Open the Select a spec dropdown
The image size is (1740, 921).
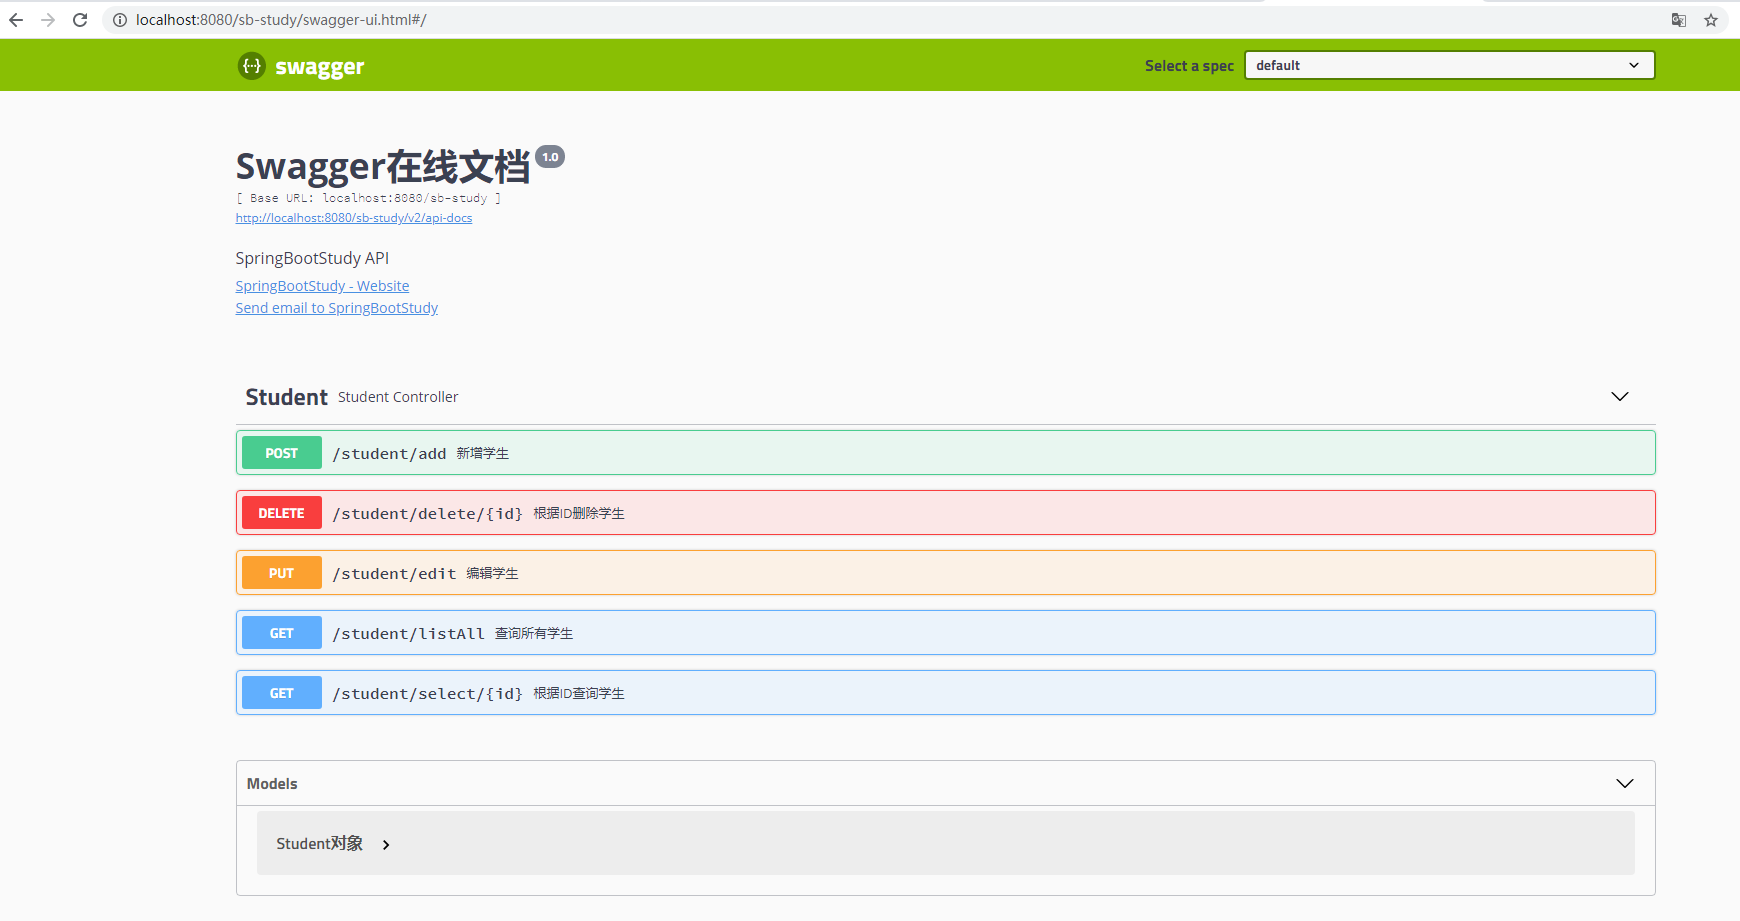(1448, 64)
